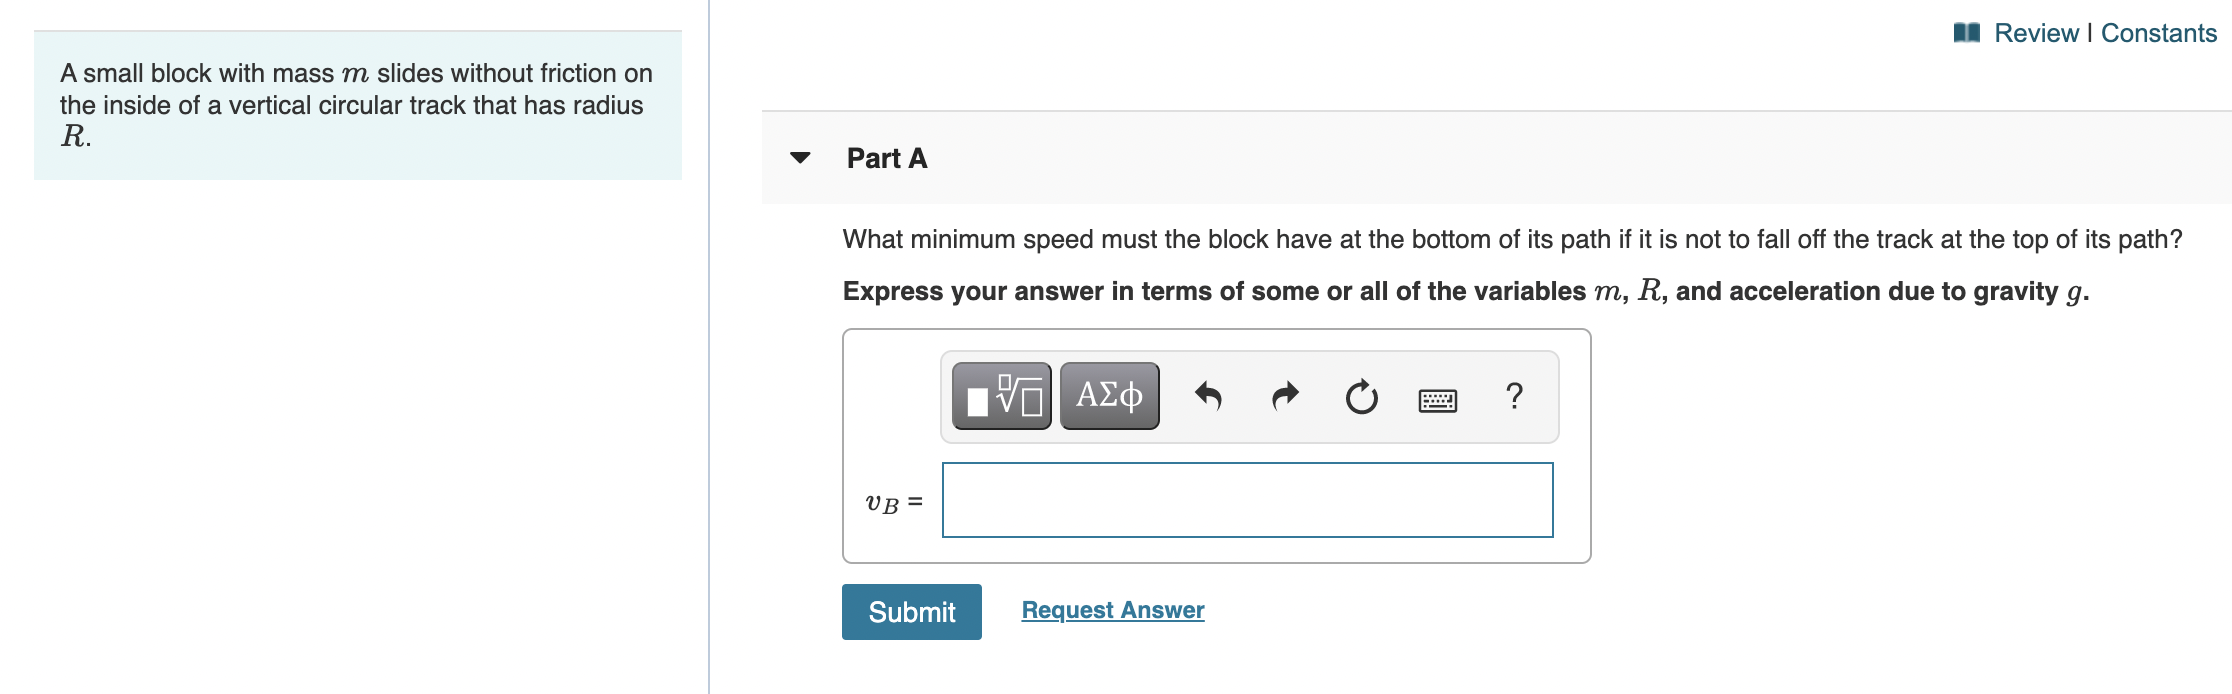Click the redo arrow in equation toolbar
2232x694 pixels.
pos(1285,396)
